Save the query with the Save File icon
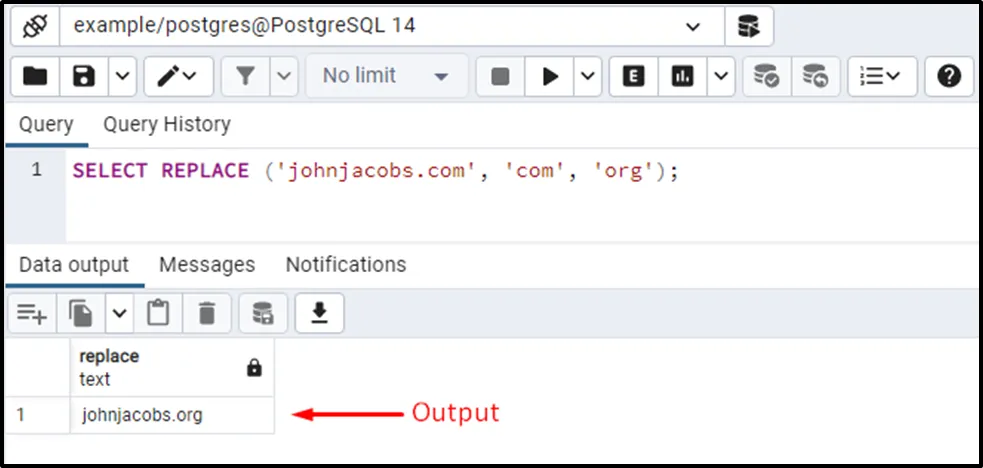Image resolution: width=983 pixels, height=468 pixels. 84,76
